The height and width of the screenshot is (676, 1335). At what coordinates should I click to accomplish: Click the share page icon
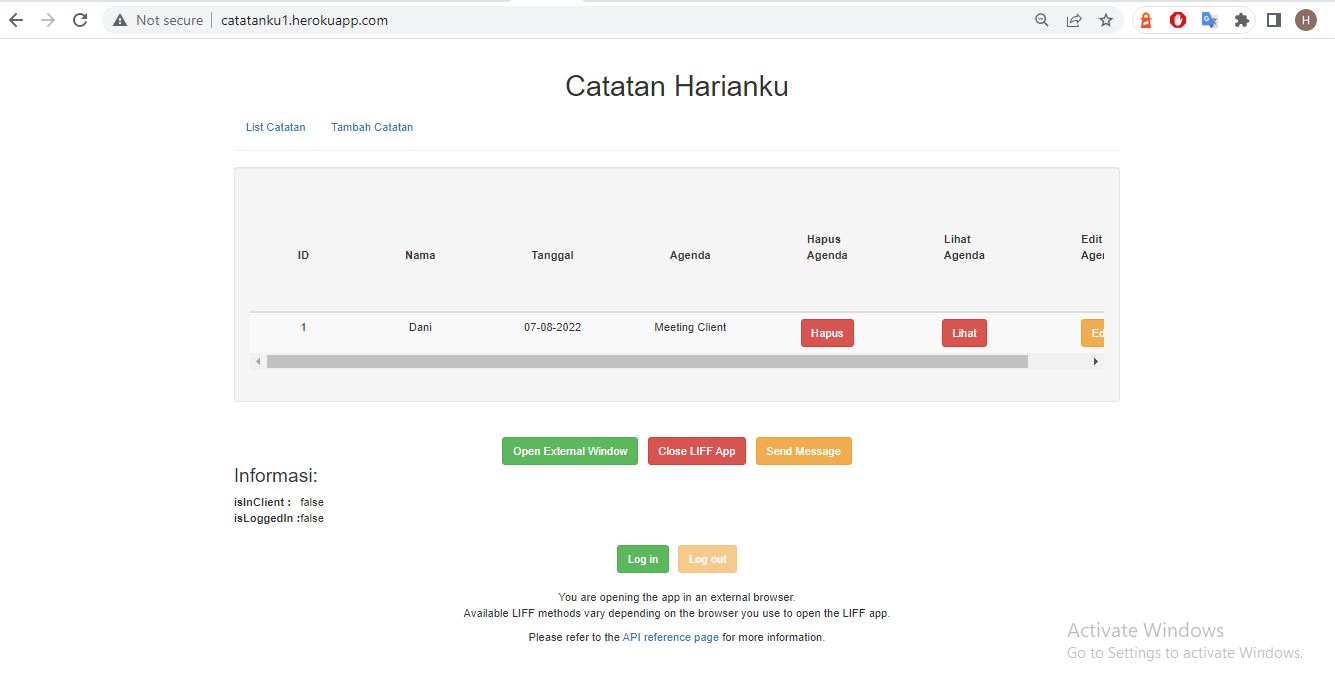(1074, 20)
